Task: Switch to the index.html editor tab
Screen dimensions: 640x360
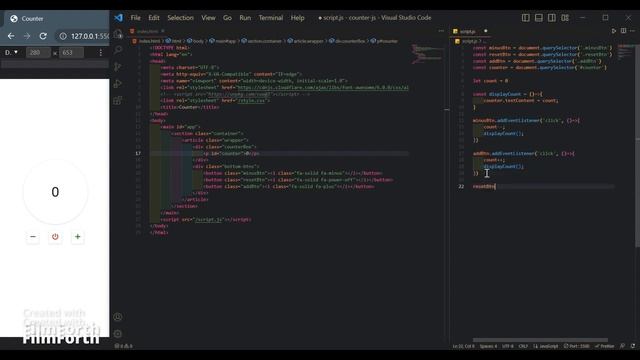Action: tap(147, 31)
